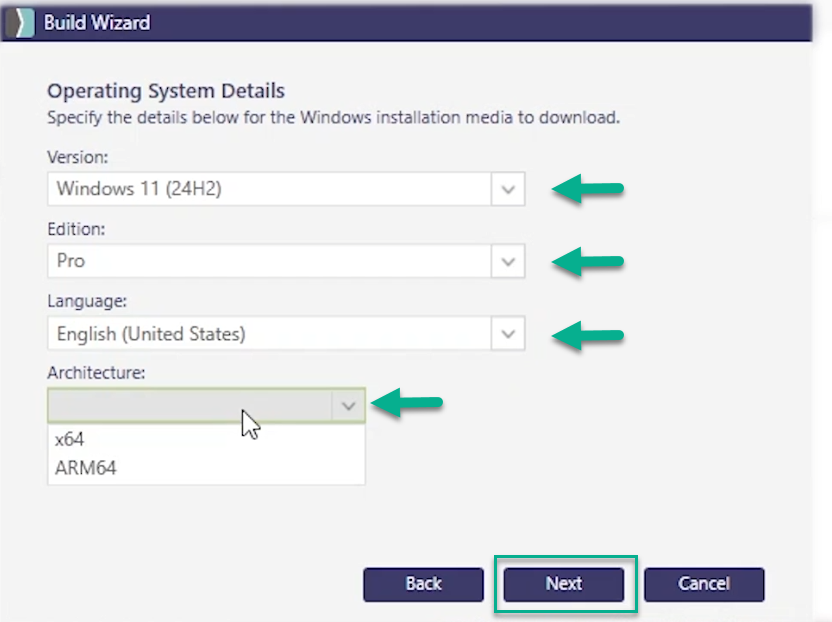Click the green arrow beside Edition

pos(588,261)
